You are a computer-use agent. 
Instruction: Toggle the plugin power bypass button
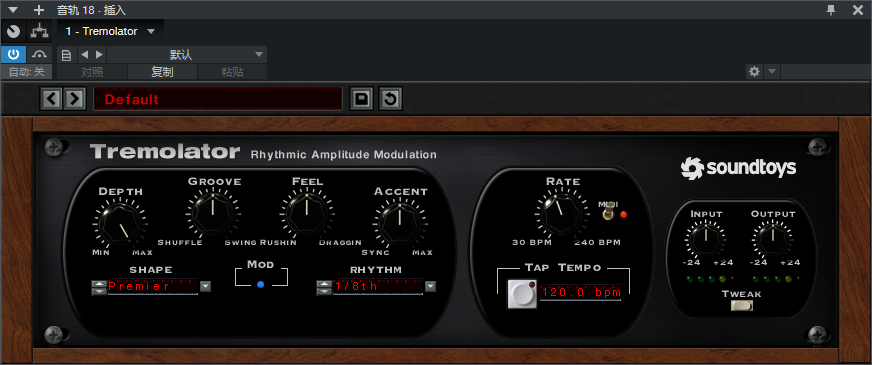pyautogui.click(x=13, y=54)
